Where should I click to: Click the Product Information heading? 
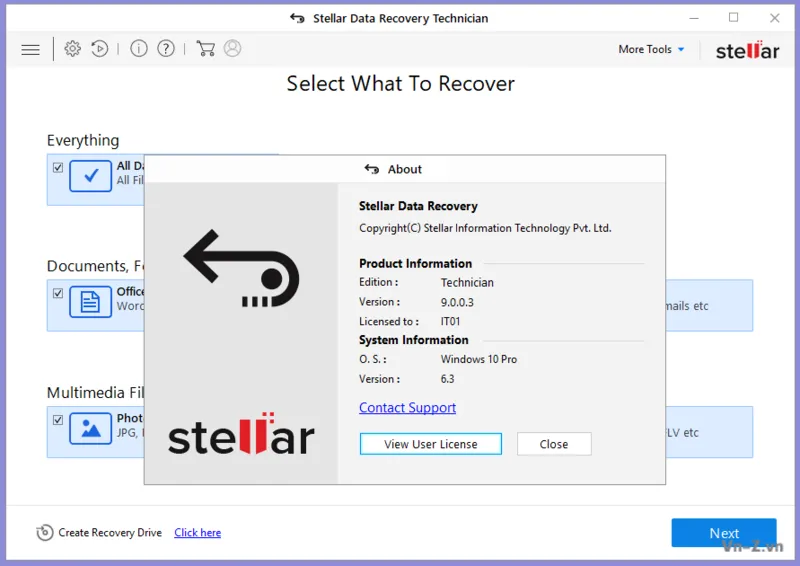tap(415, 263)
